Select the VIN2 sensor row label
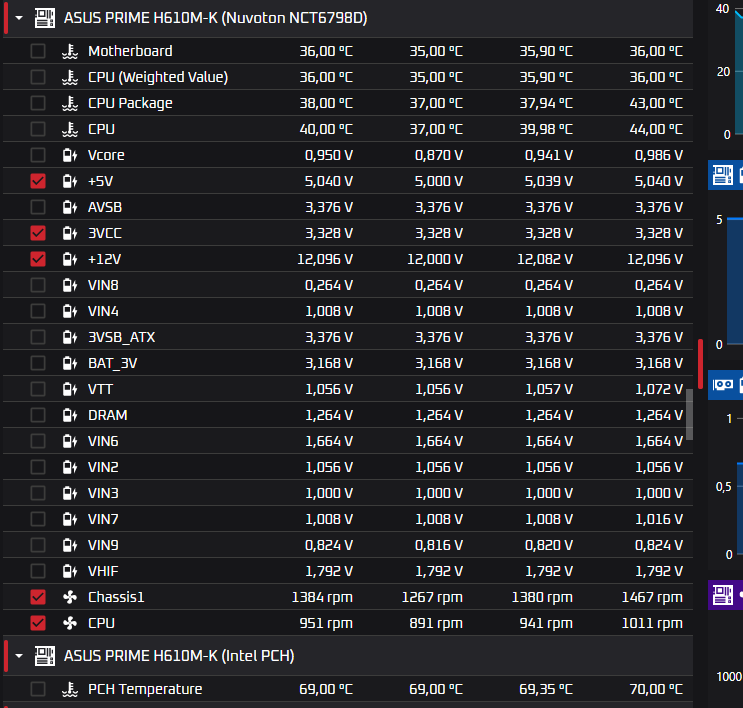The image size is (743, 708). coord(103,467)
